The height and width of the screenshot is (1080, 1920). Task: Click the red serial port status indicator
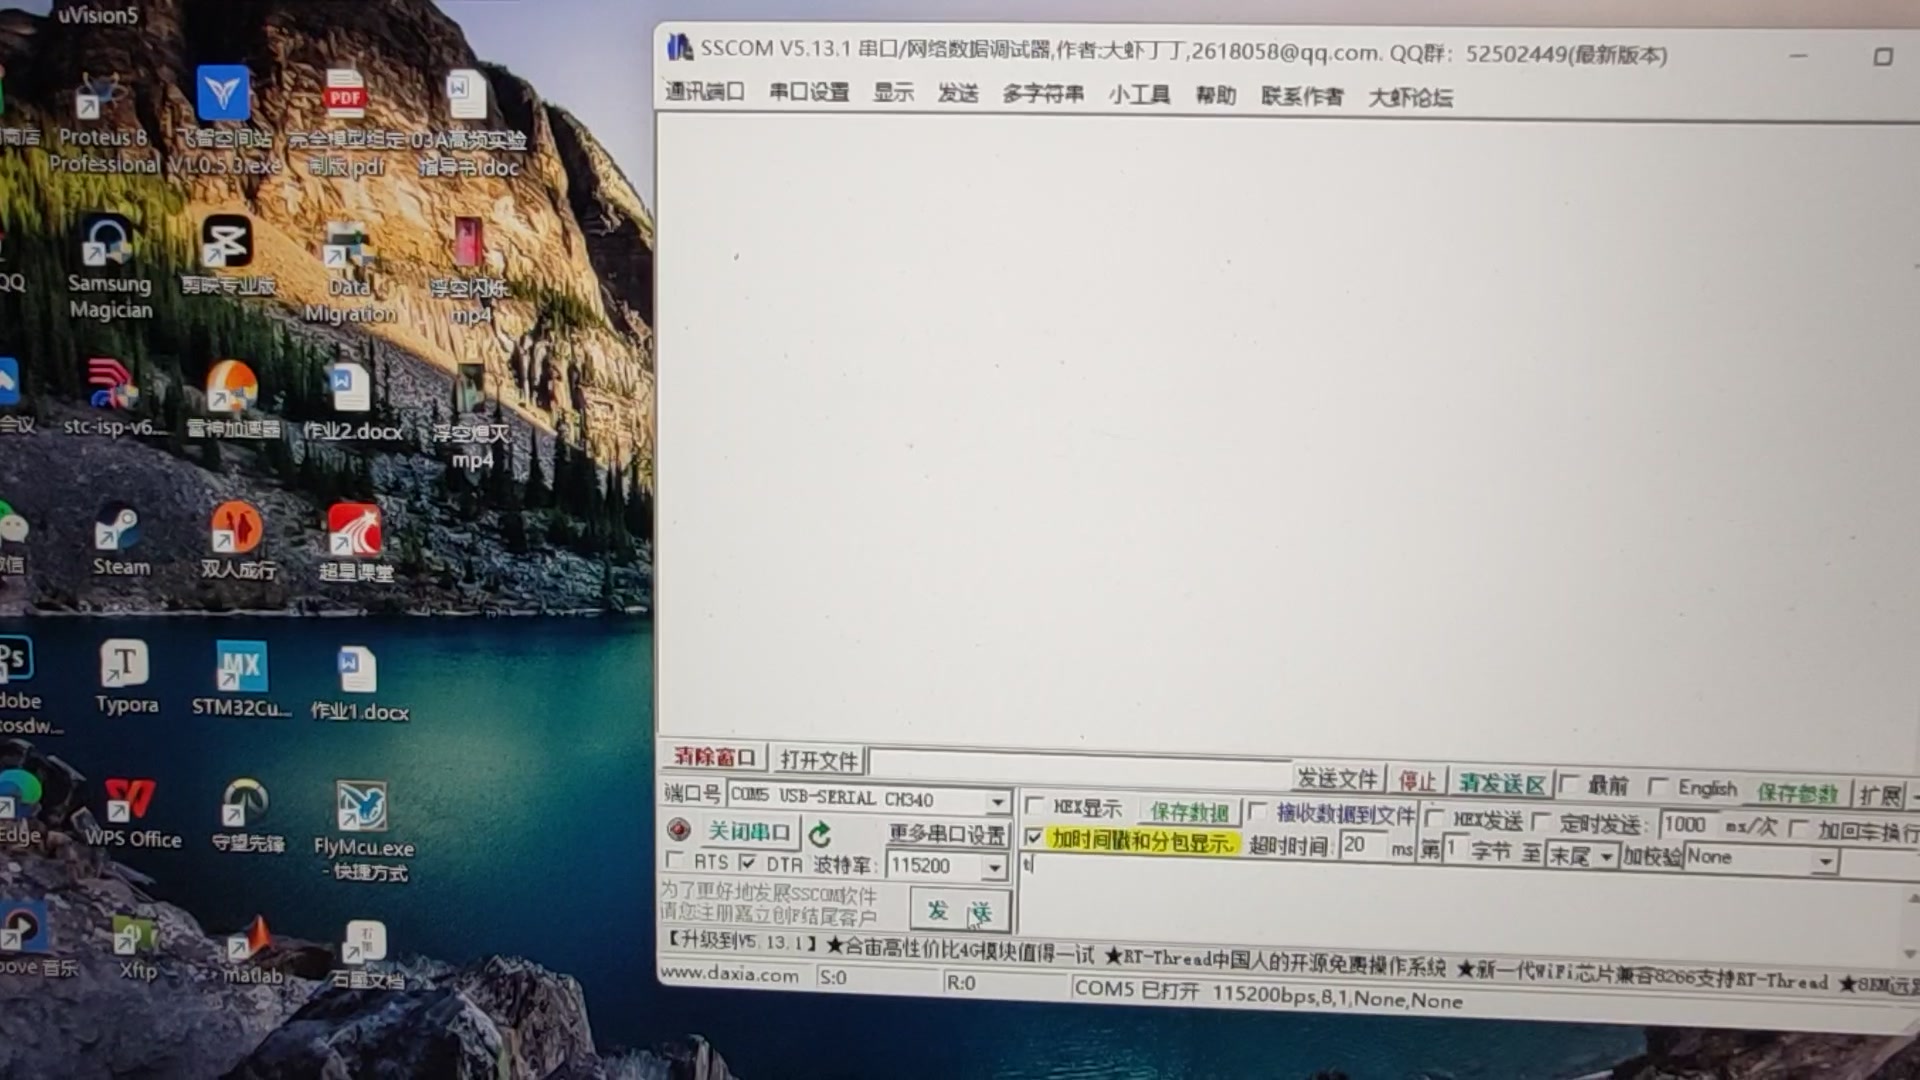(679, 830)
